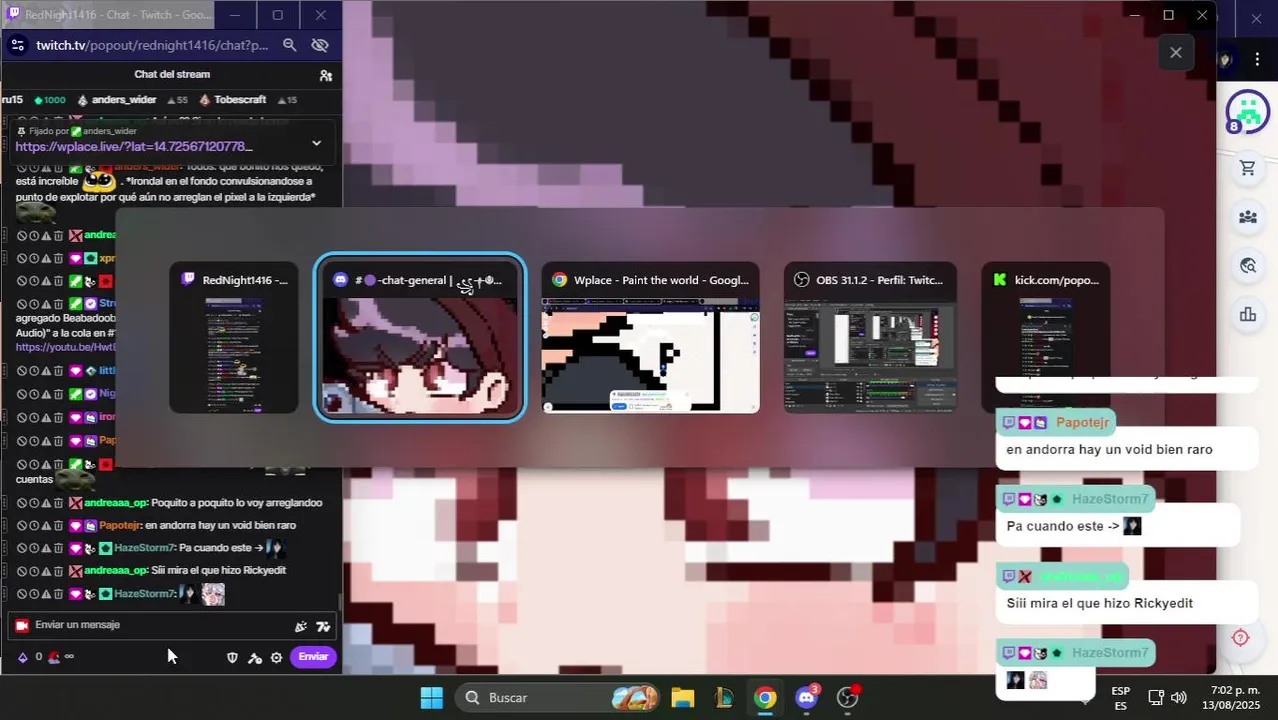The height and width of the screenshot is (720, 1278).
Task: Click the mod tools sword icon
Action: click(254, 657)
